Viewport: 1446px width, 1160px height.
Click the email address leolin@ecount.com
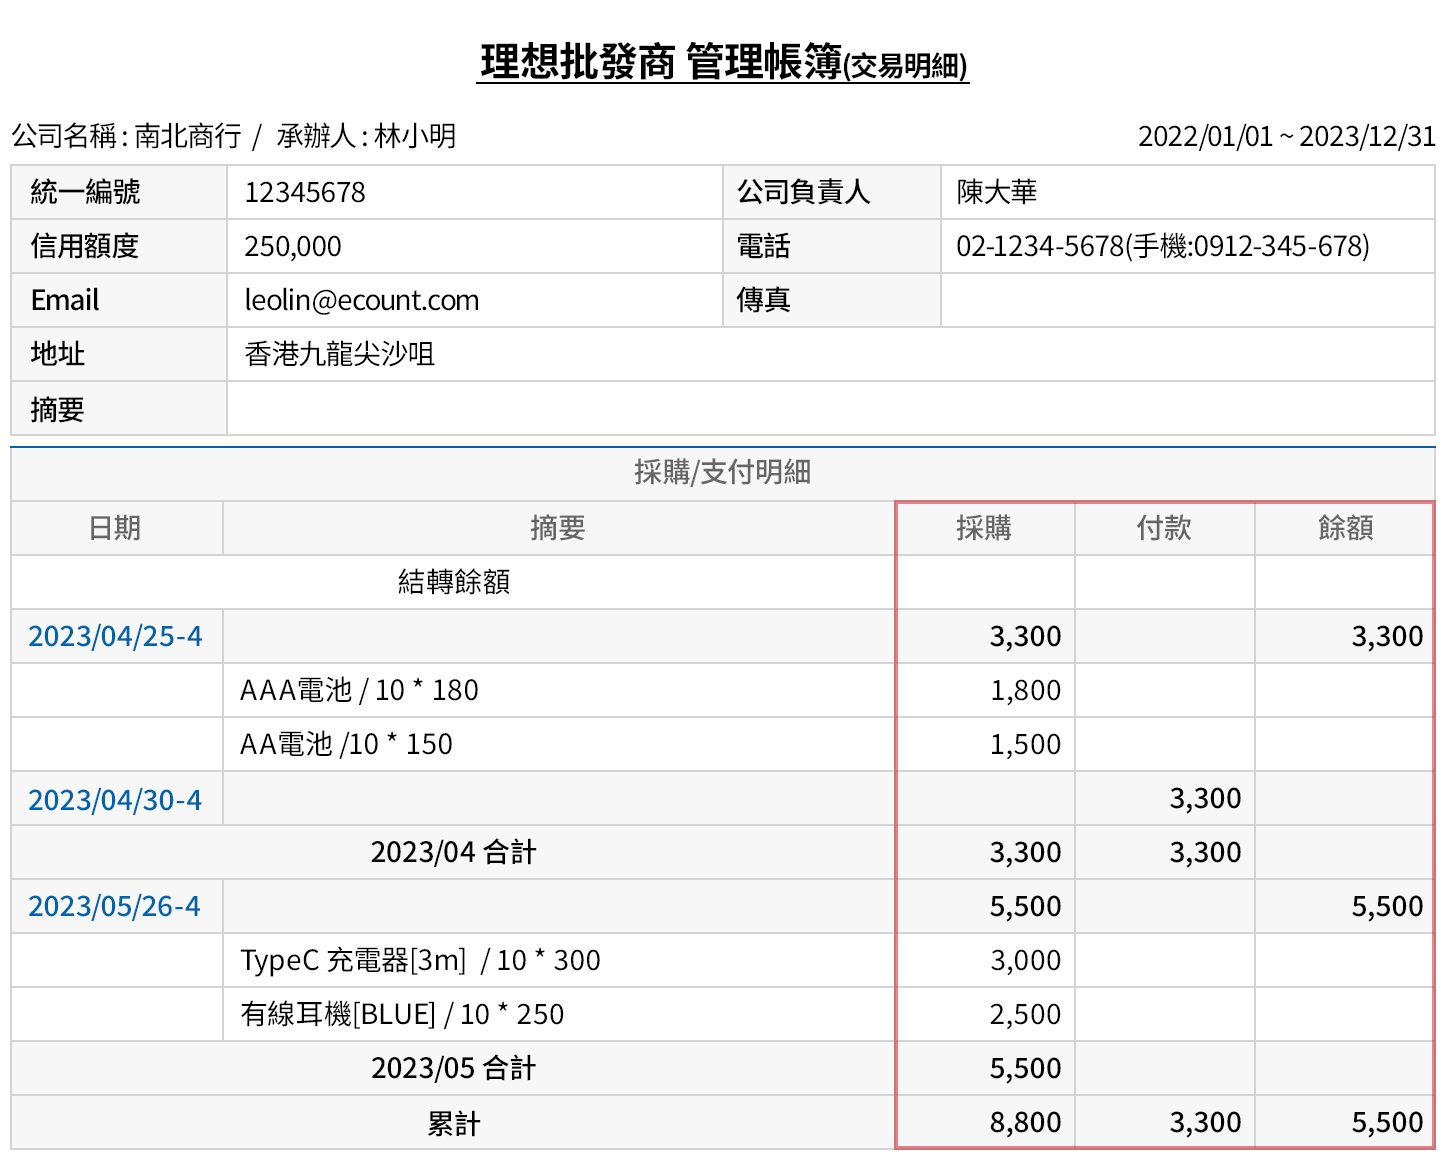tap(362, 300)
